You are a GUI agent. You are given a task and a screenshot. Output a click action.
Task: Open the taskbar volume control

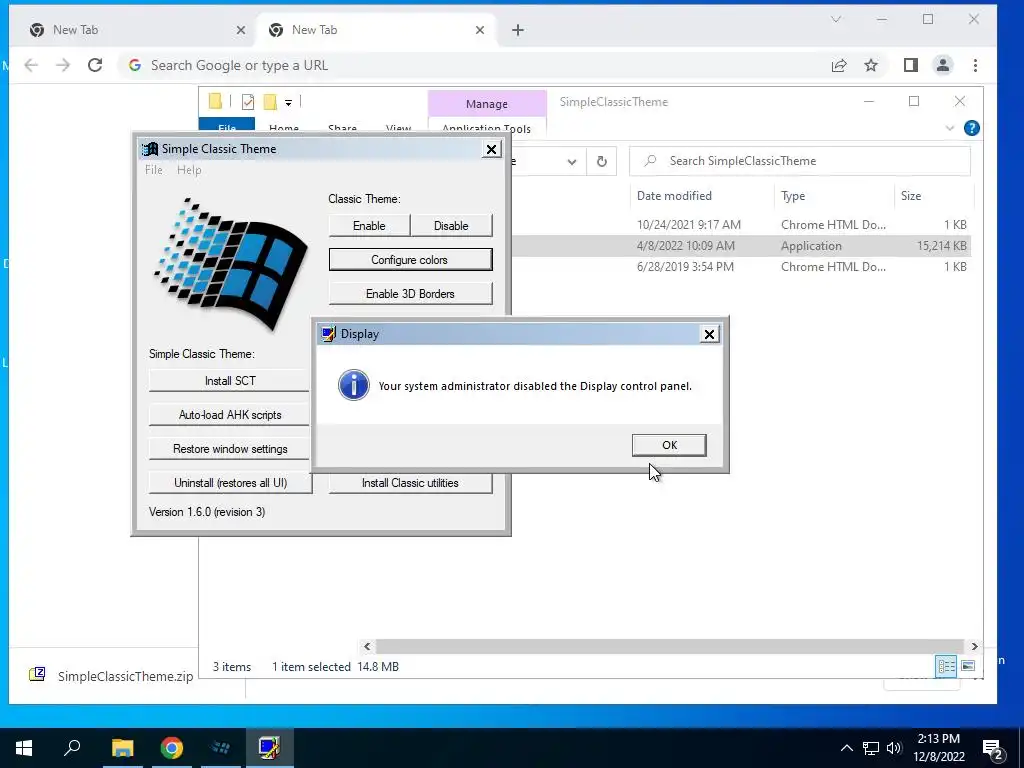(x=894, y=748)
